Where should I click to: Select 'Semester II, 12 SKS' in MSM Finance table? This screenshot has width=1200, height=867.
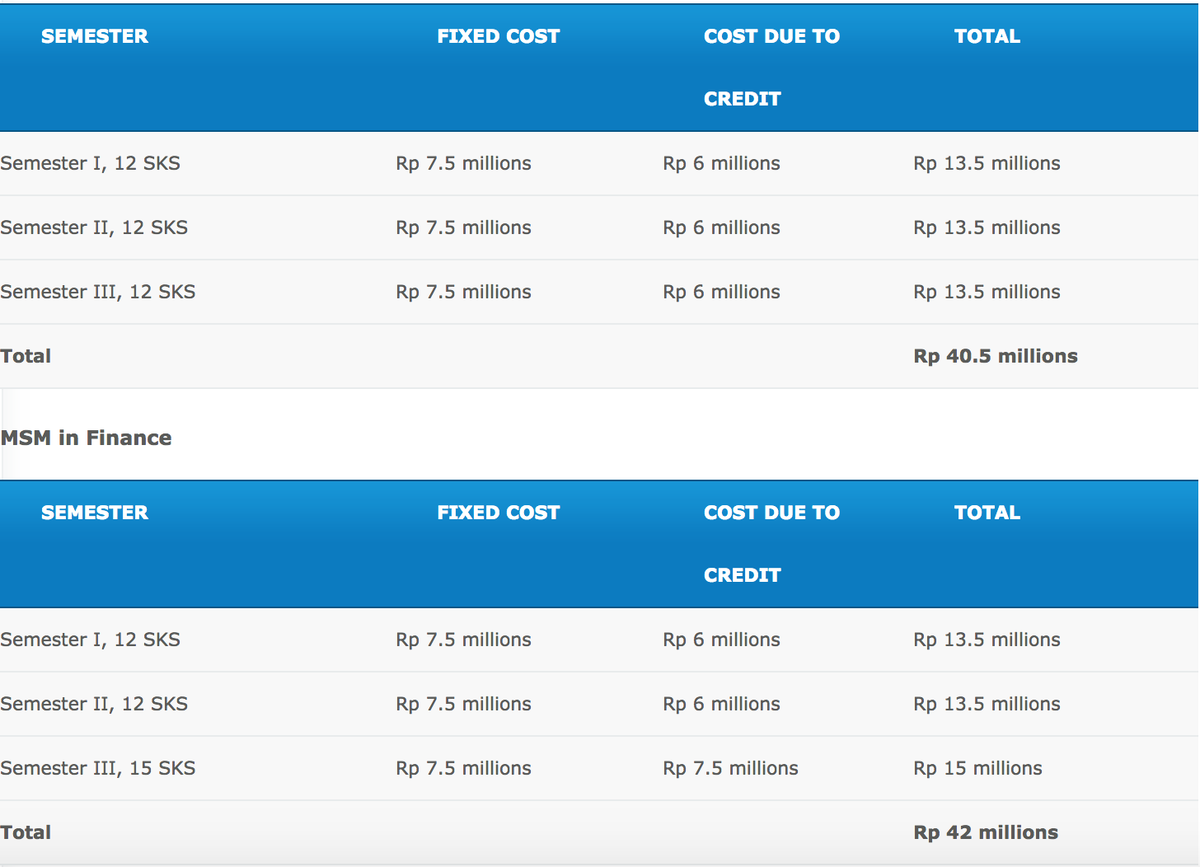[x=94, y=703]
